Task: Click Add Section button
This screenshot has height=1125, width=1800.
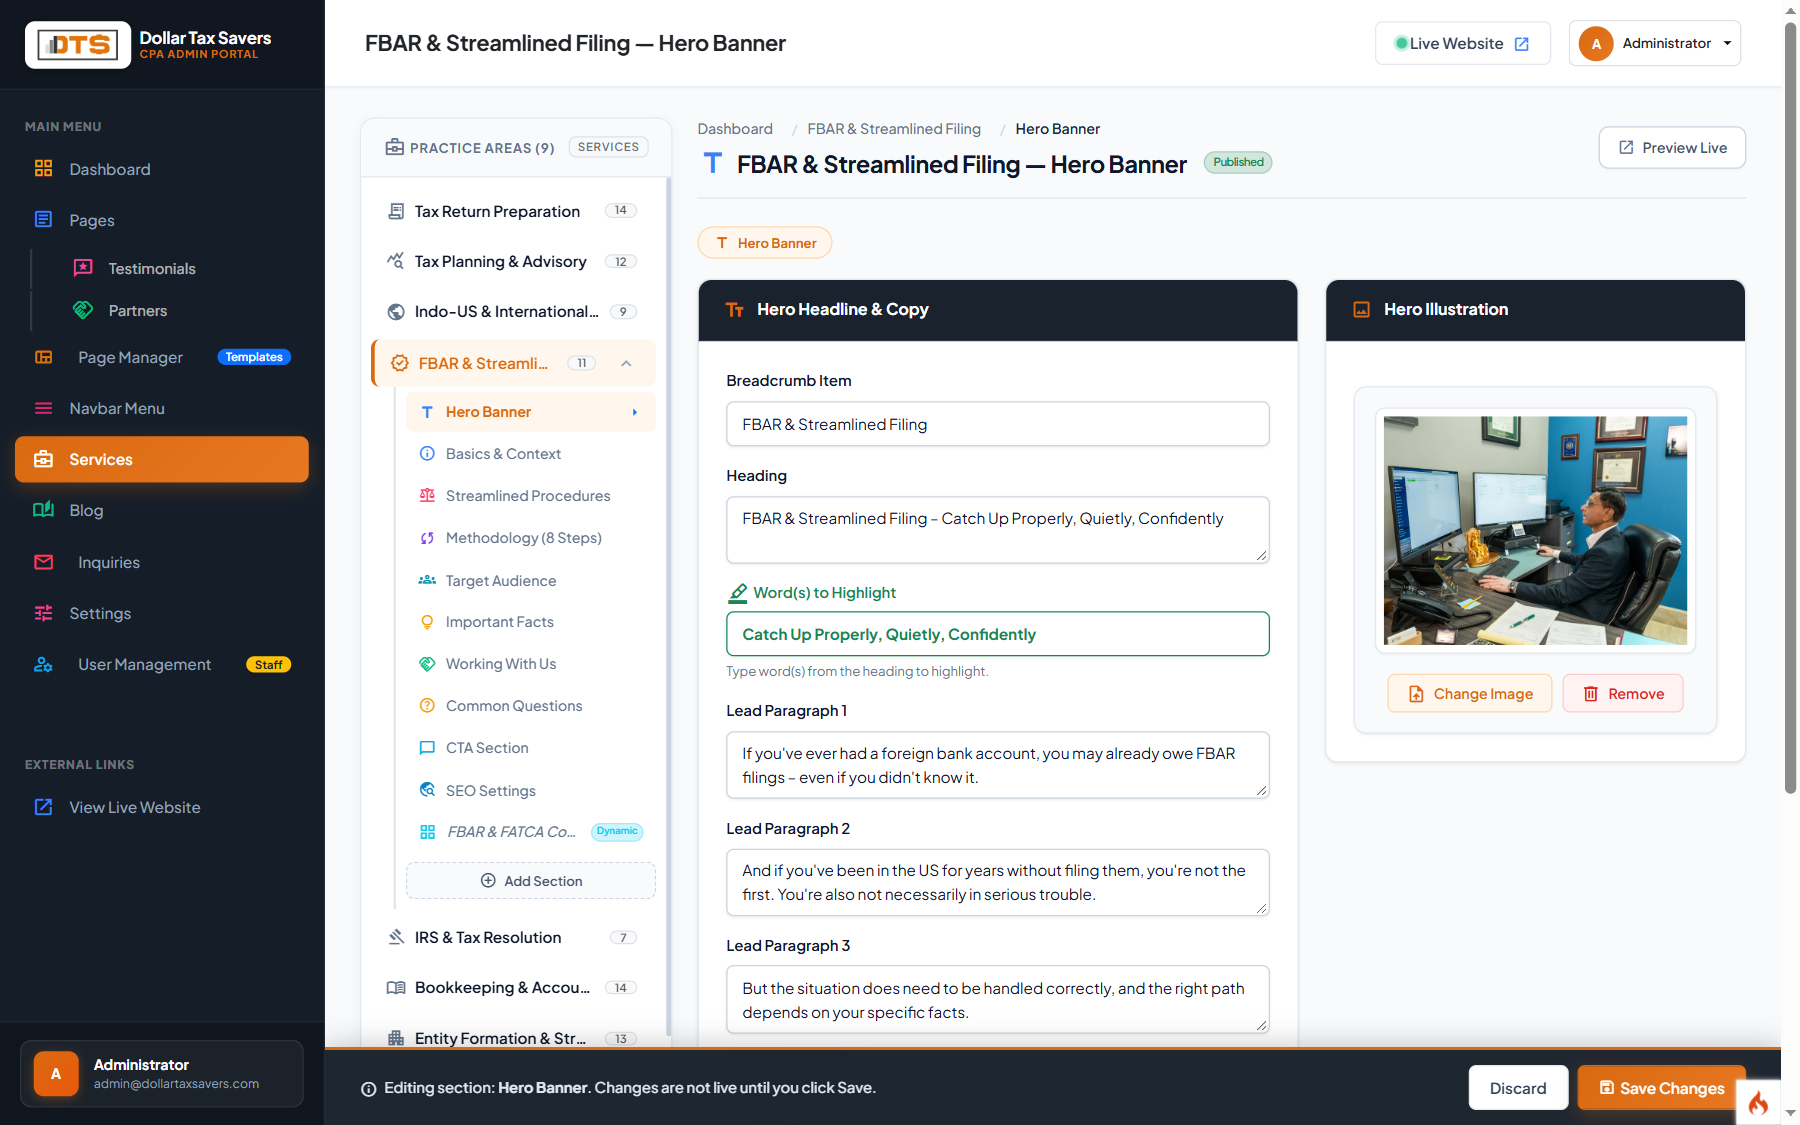Action: [531, 881]
